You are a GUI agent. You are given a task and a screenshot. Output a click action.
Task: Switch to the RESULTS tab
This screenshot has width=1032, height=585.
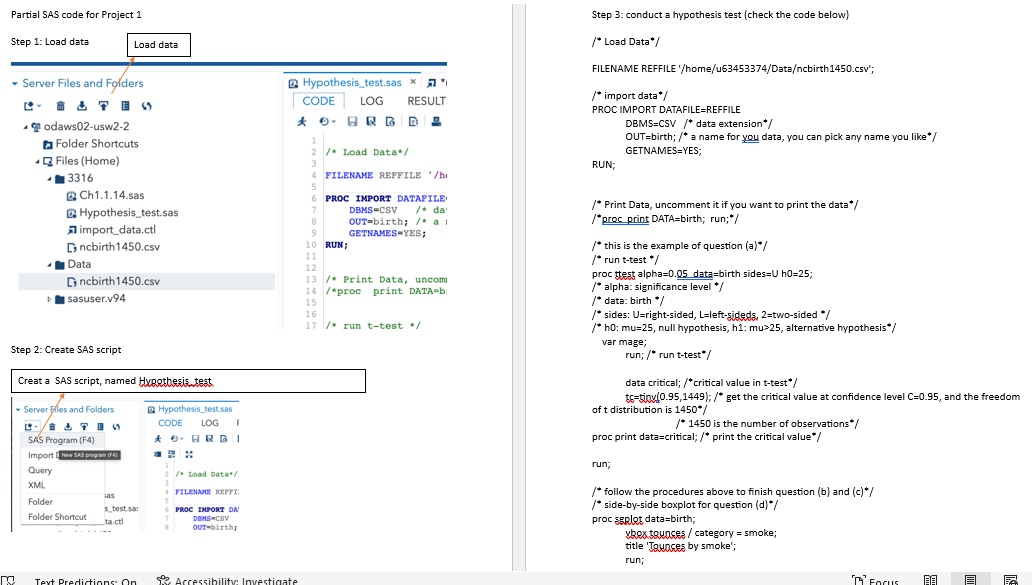click(426, 100)
